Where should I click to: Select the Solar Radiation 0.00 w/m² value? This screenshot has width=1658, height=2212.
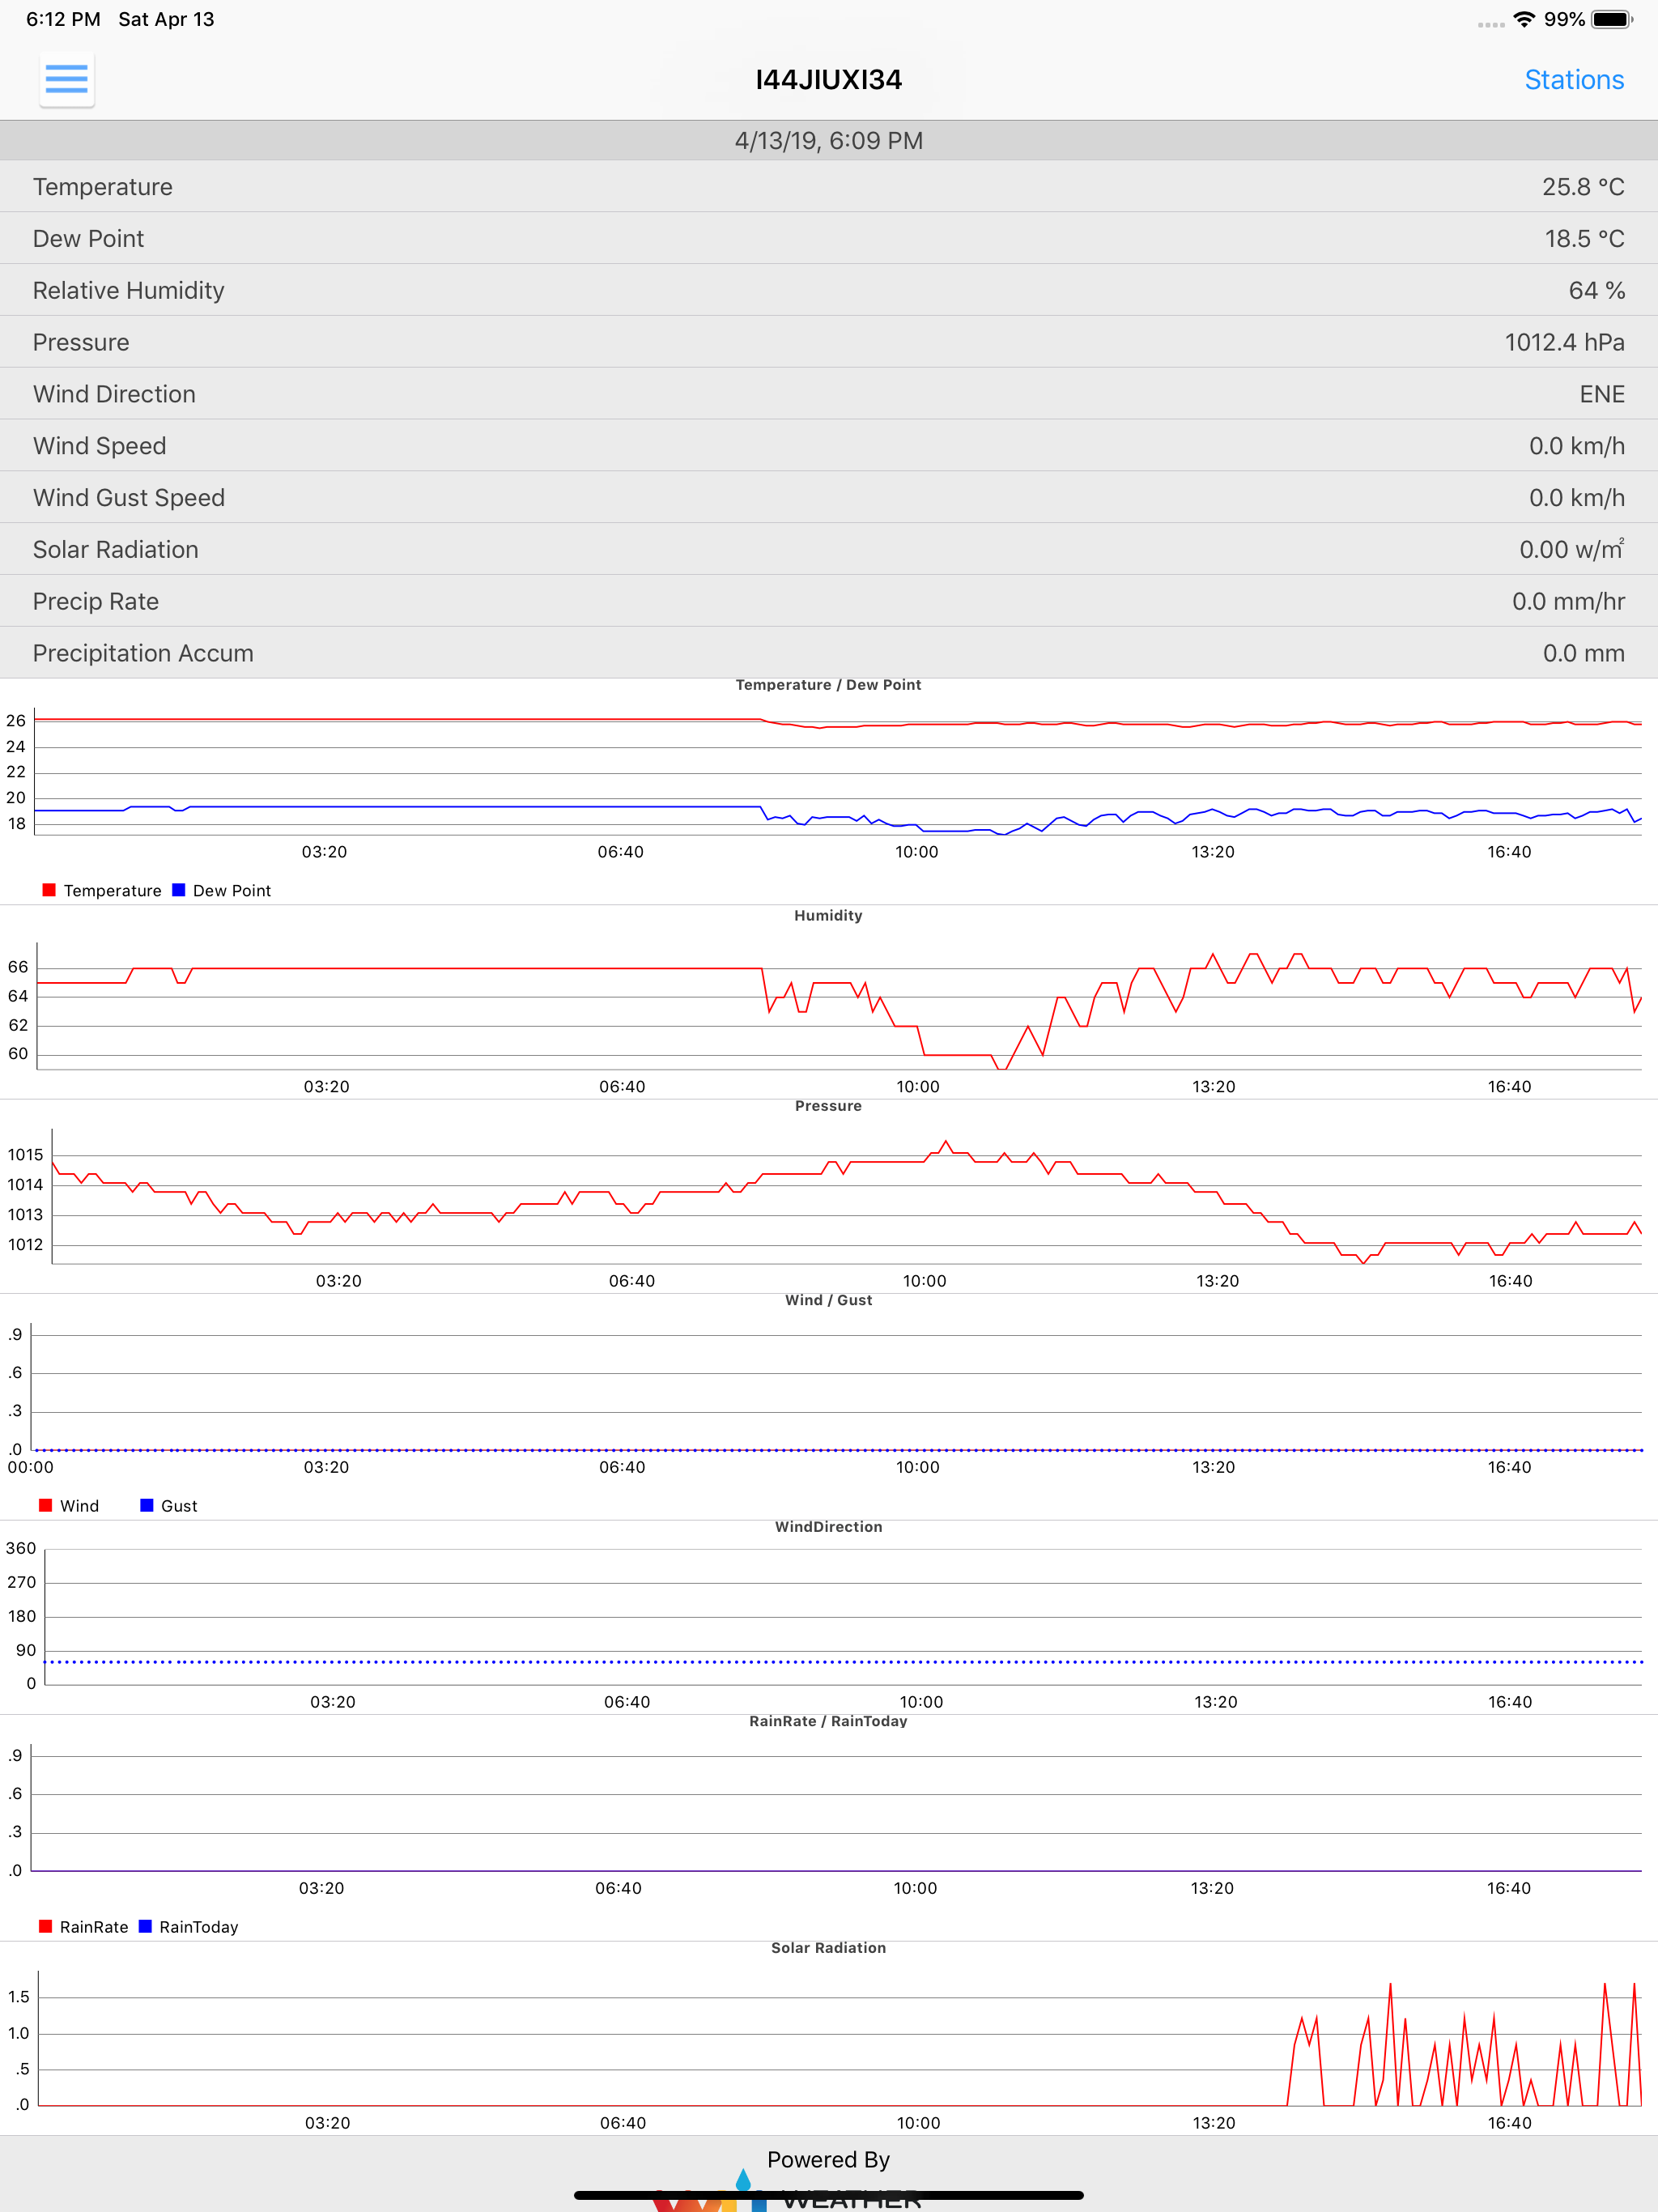[x=1571, y=549]
